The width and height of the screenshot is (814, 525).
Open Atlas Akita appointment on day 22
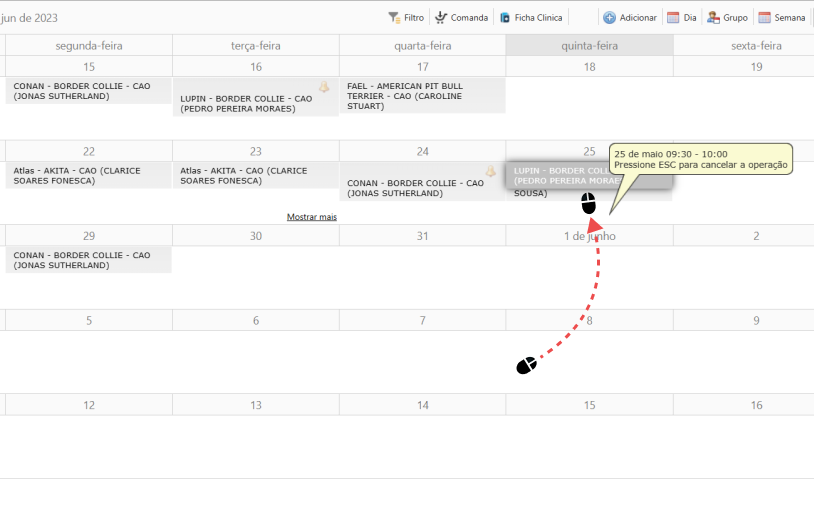click(89, 175)
